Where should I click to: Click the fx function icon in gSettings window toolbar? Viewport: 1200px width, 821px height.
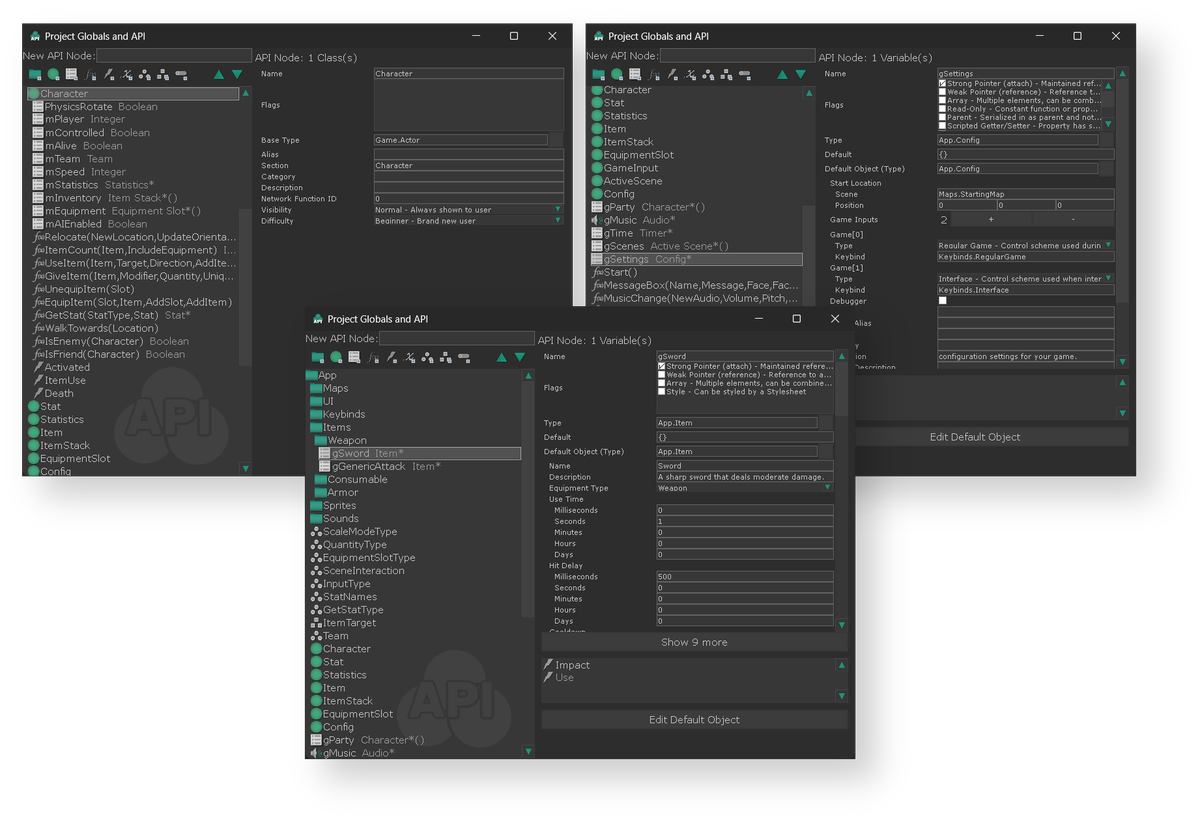653,75
